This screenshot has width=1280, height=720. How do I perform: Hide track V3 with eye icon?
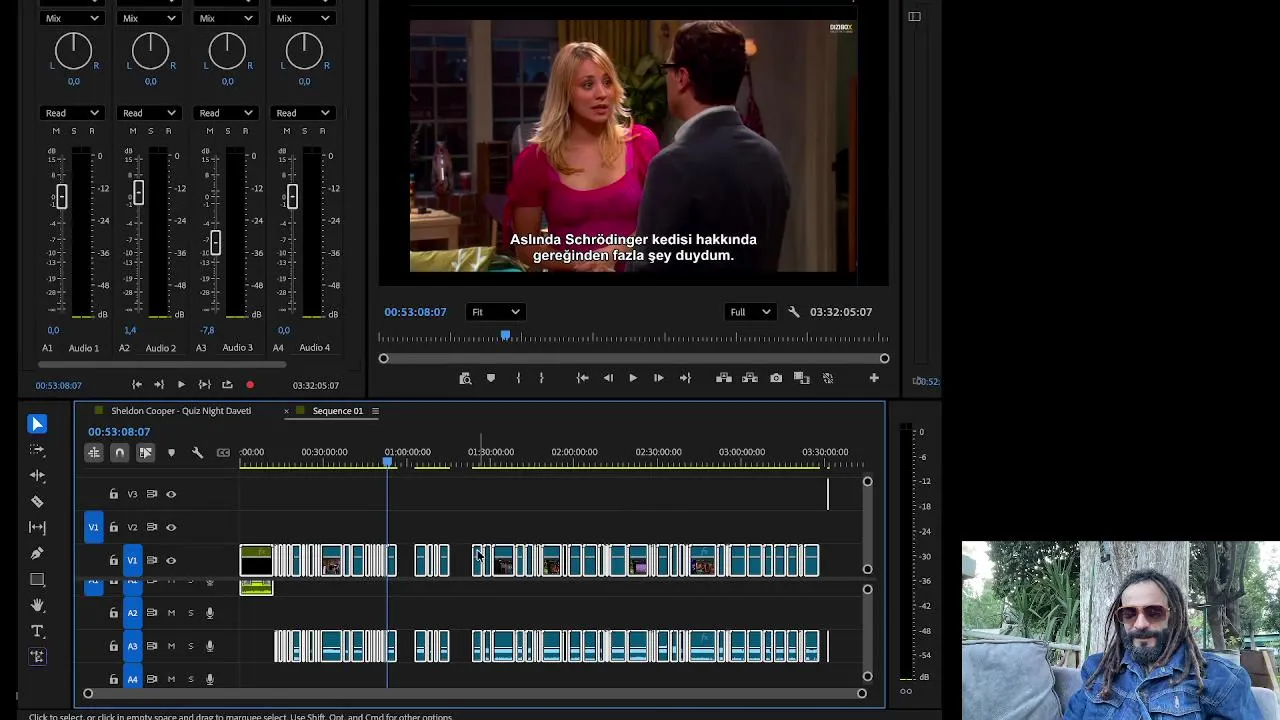tap(171, 494)
